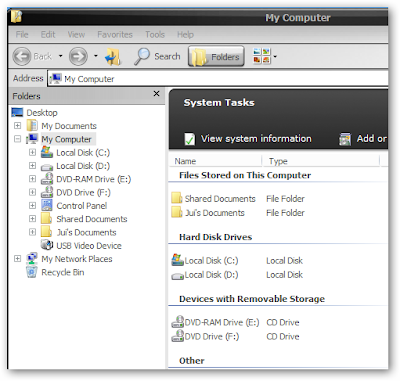Click the Back arrow button
400x381 pixels.
pos(22,56)
